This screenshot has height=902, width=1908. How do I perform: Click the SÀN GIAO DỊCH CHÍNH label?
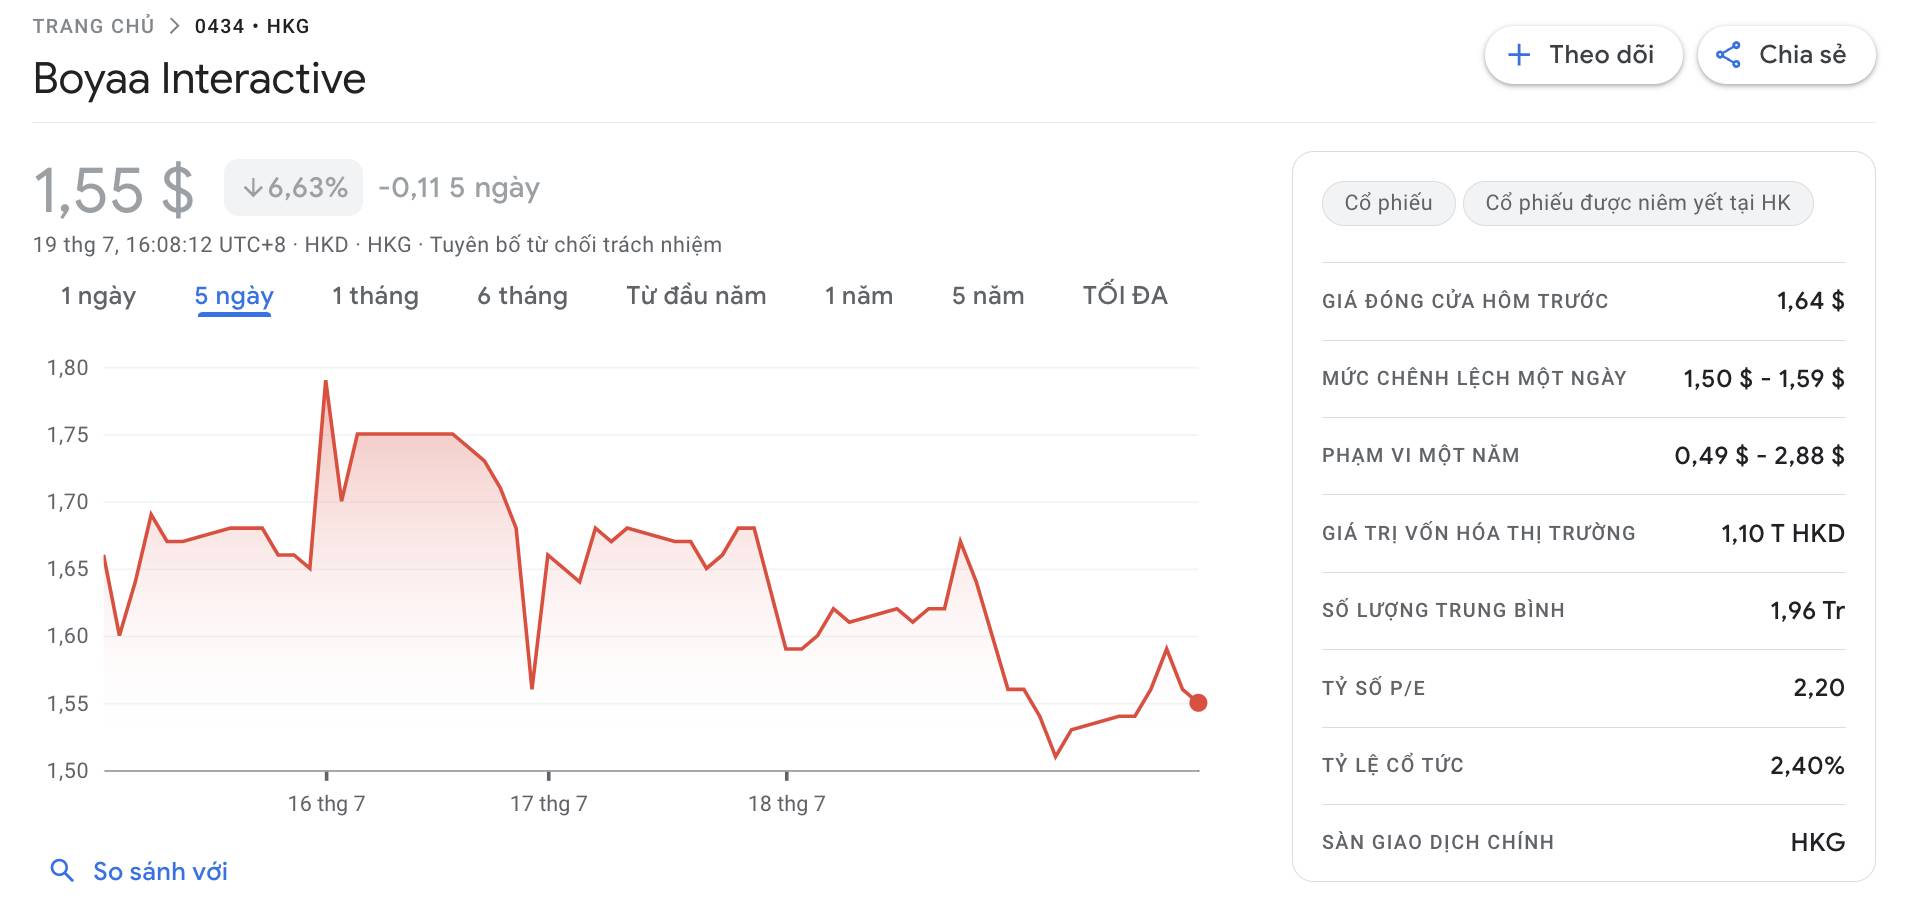[1438, 843]
